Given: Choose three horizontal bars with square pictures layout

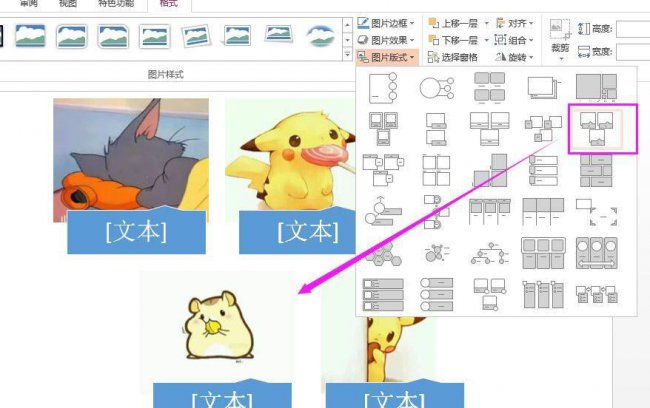Looking at the screenshot, I should tap(383, 295).
